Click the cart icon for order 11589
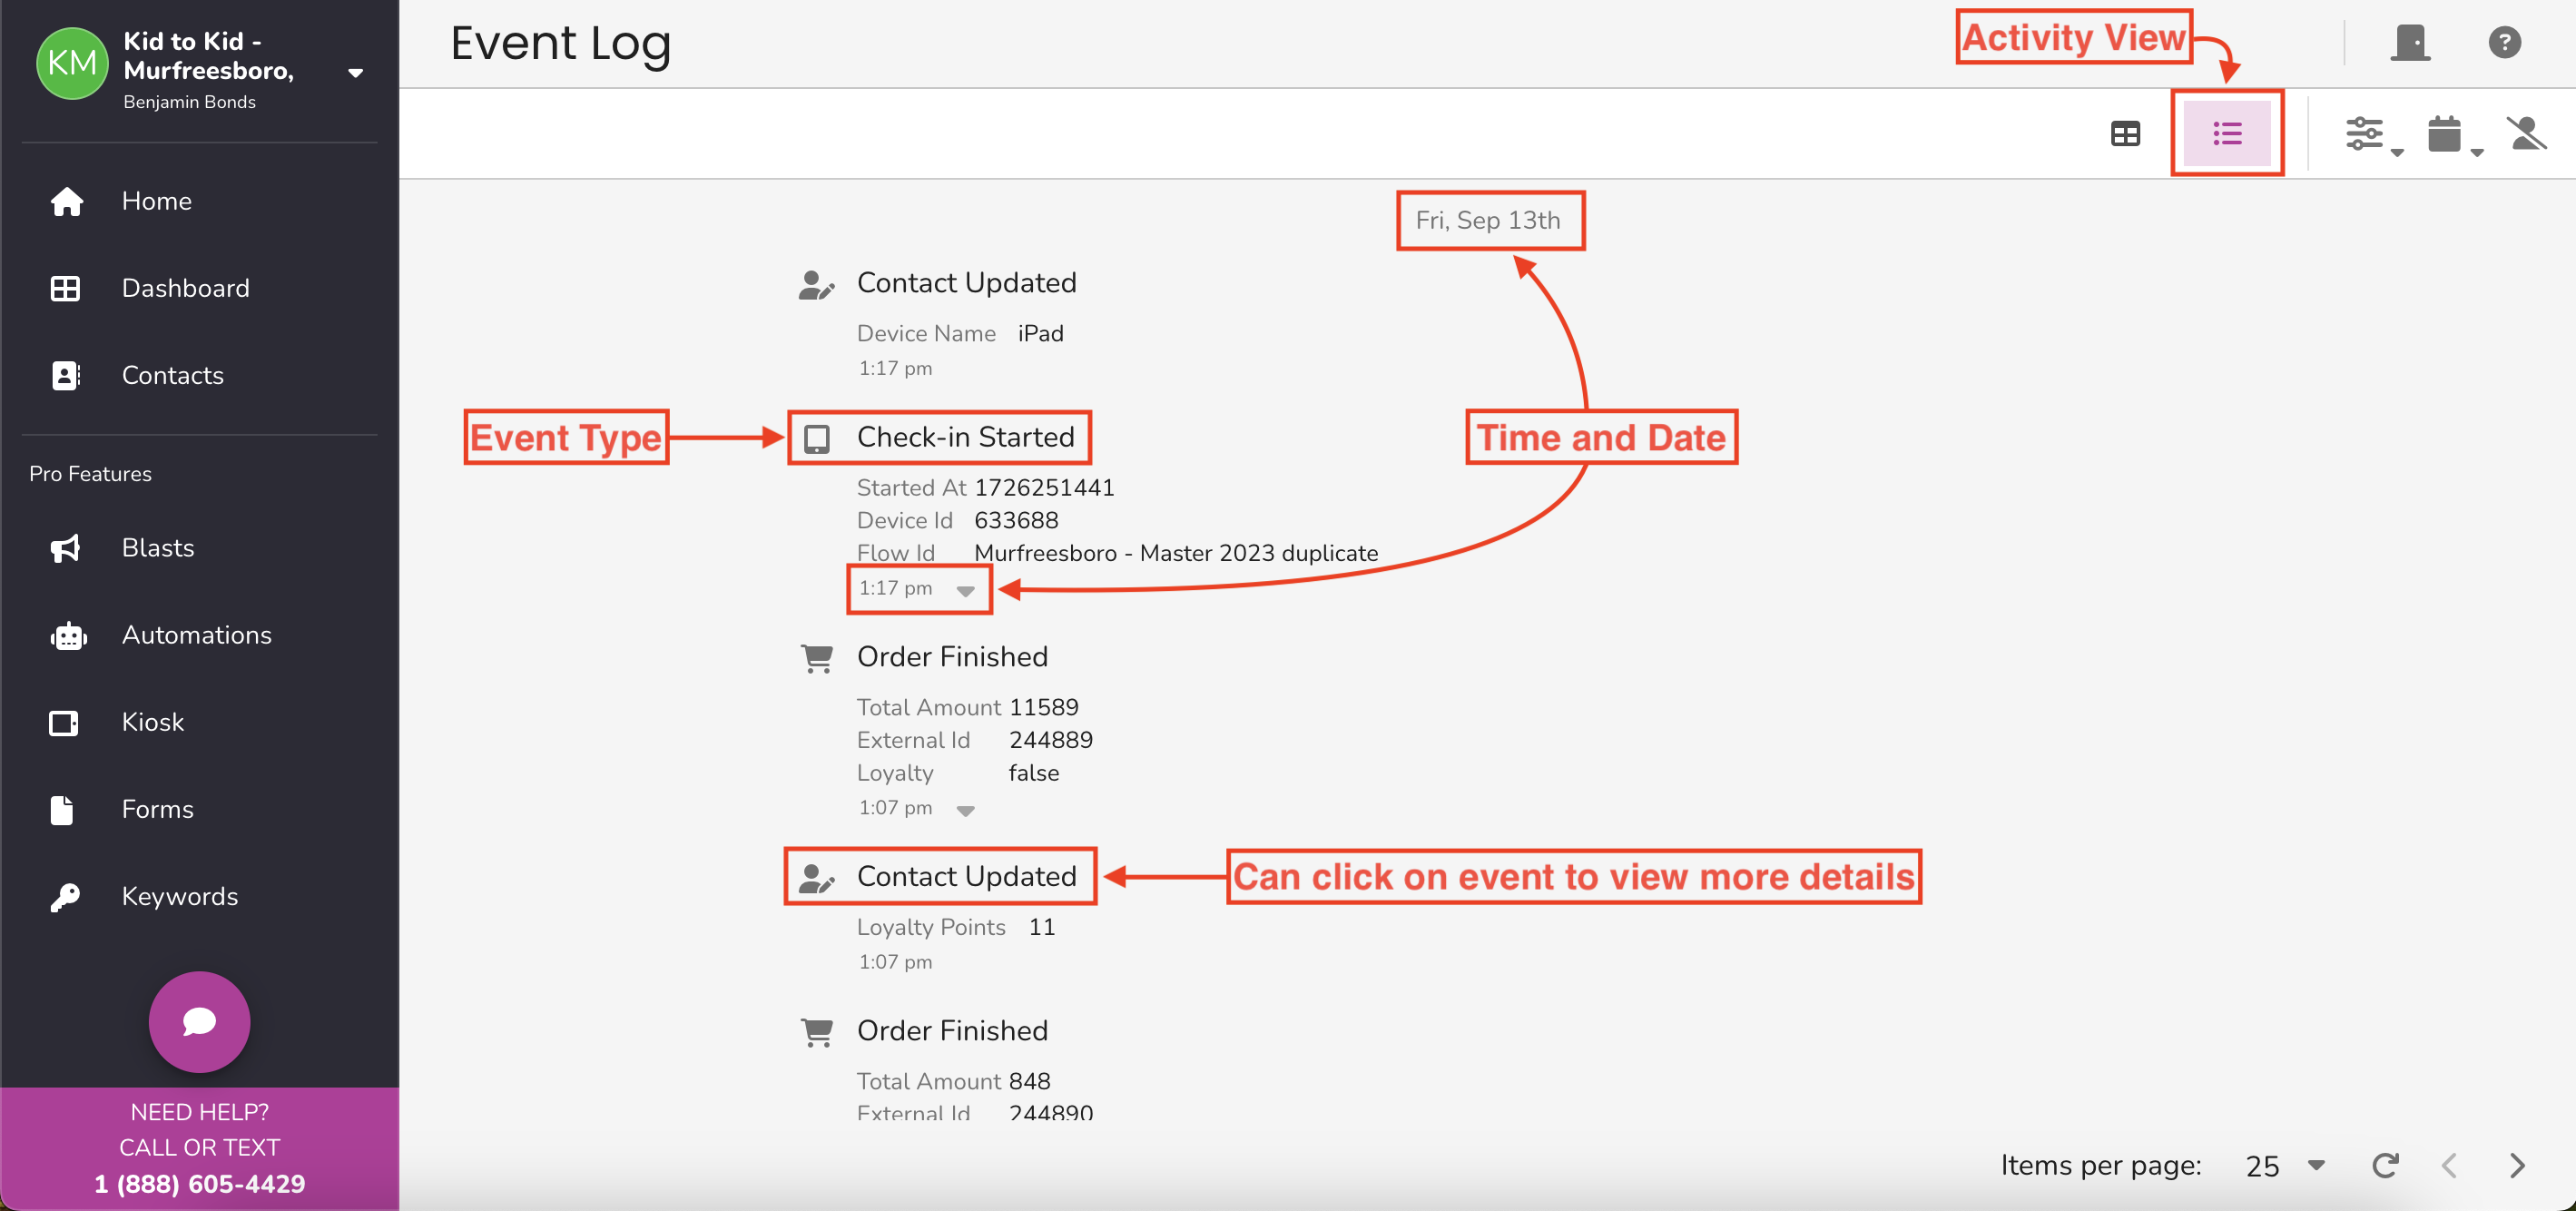The height and width of the screenshot is (1211, 2576). [x=817, y=658]
